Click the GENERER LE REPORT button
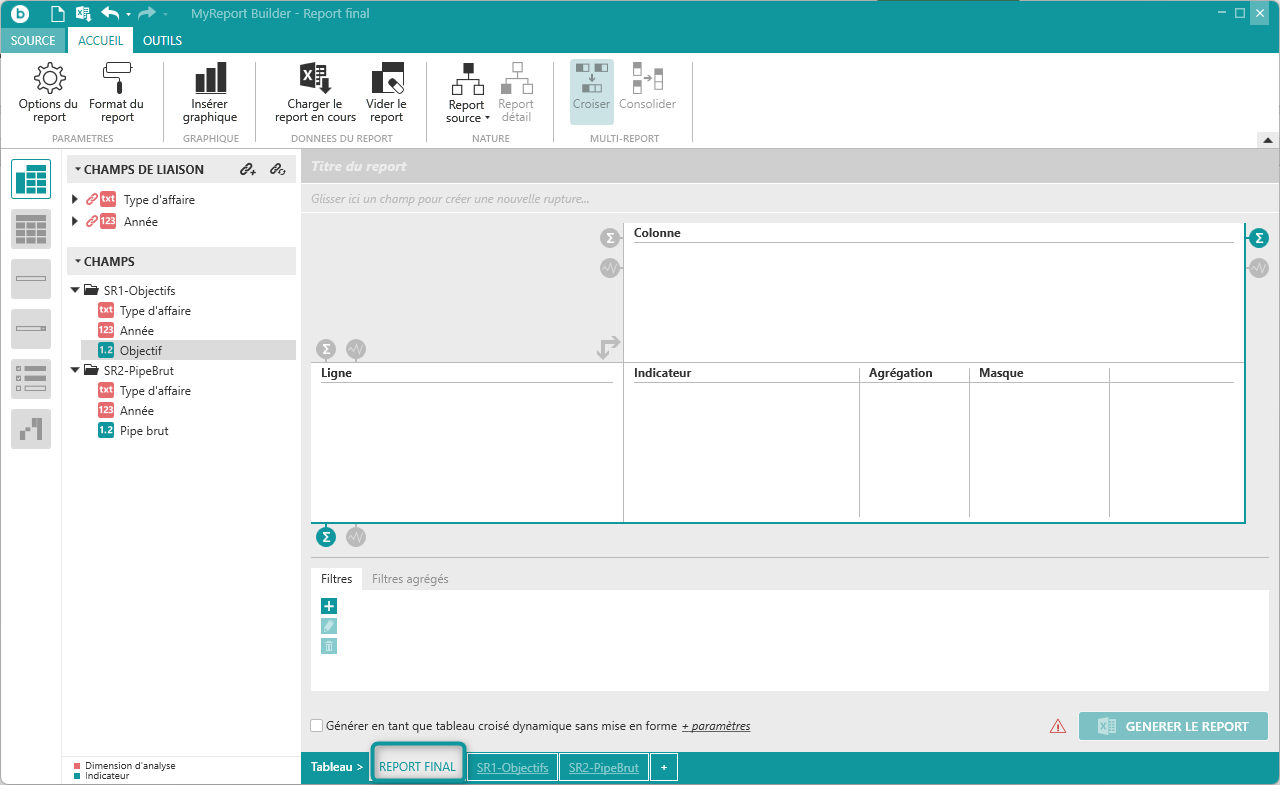Screen dimensions: 1280x785 pos(1173,727)
